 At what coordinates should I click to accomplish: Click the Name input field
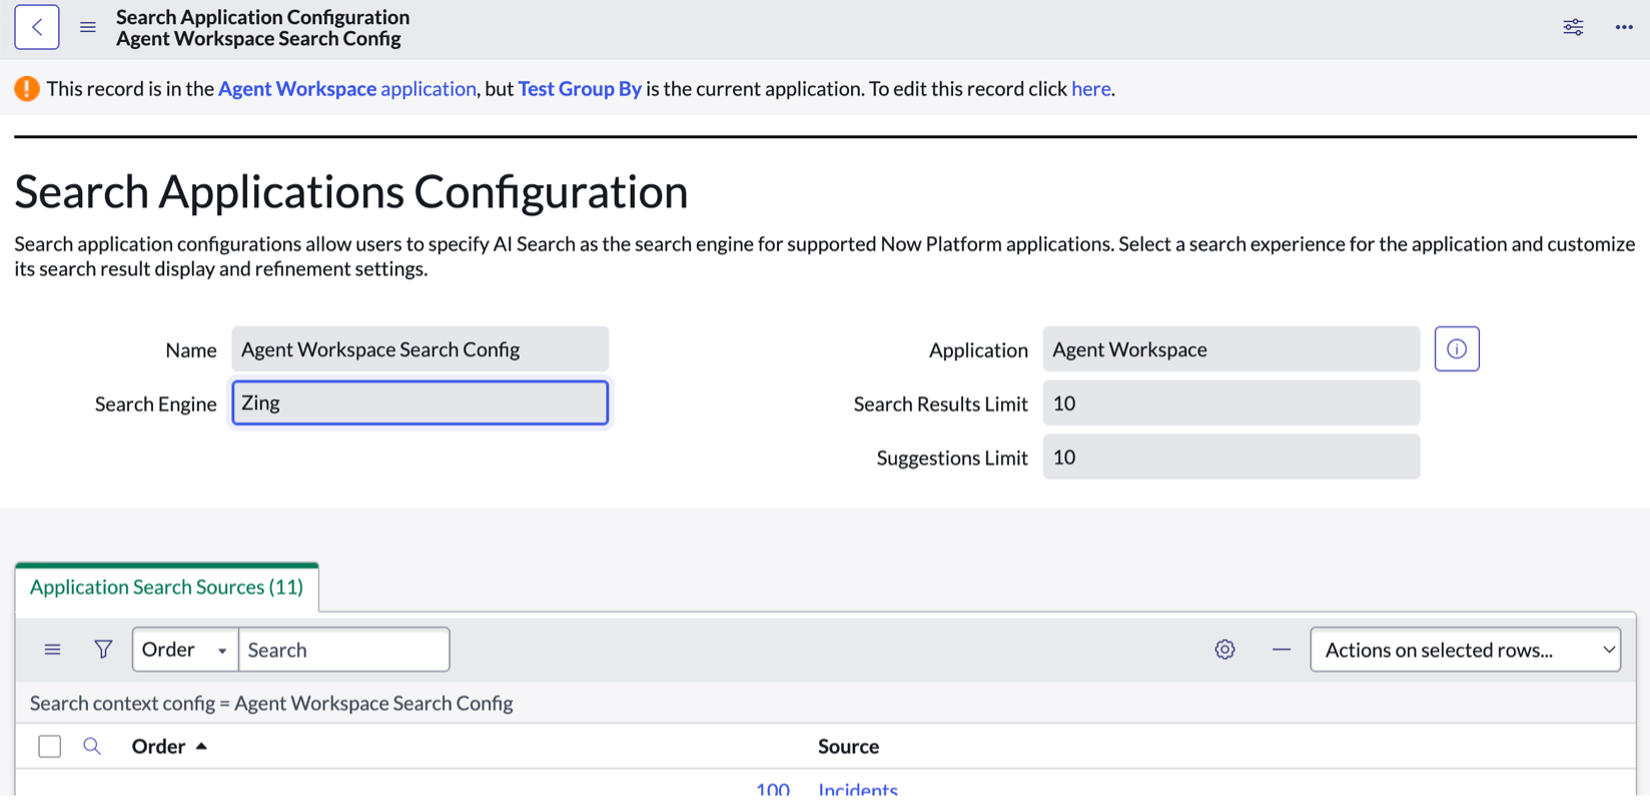click(420, 349)
